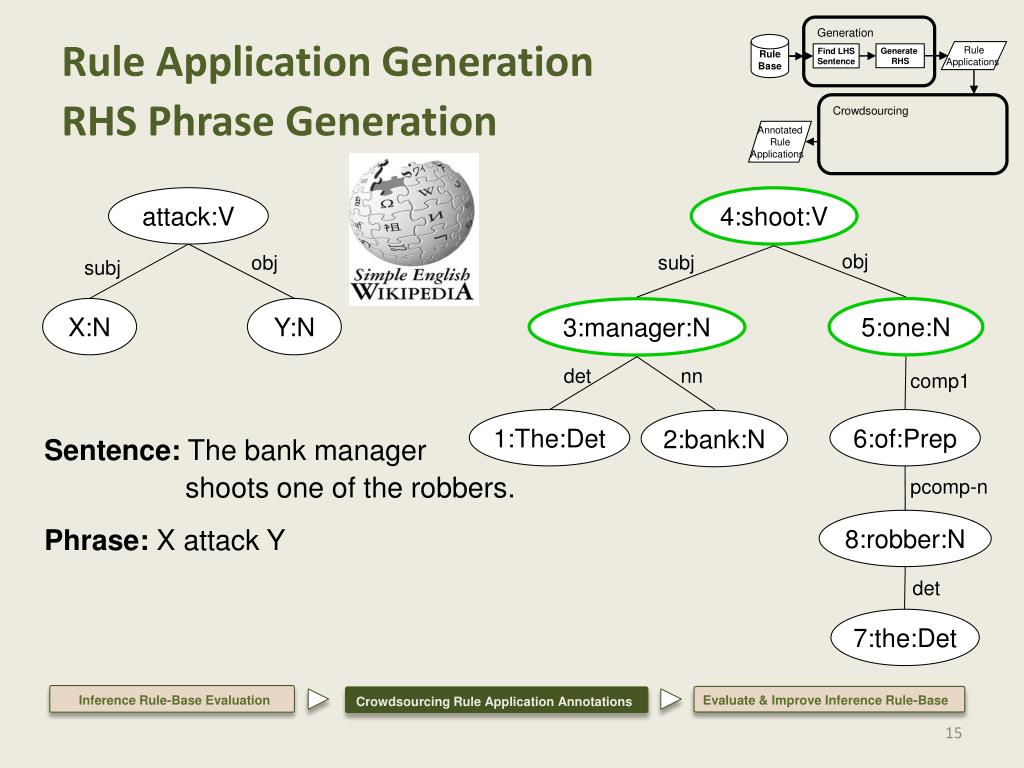The height and width of the screenshot is (768, 1024).
Task: Click the 'Sentence:' label
Action: tap(112, 450)
